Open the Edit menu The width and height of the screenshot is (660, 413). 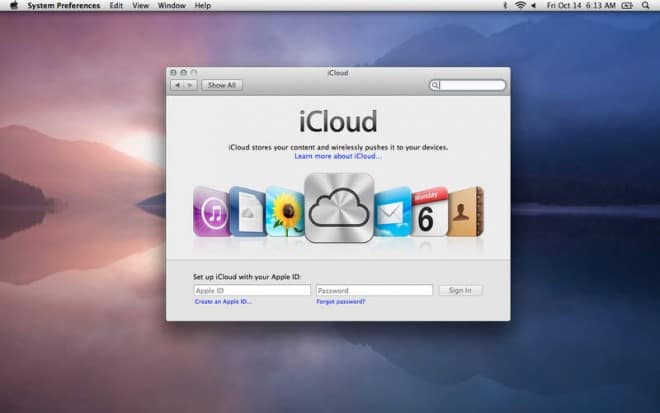click(x=115, y=6)
